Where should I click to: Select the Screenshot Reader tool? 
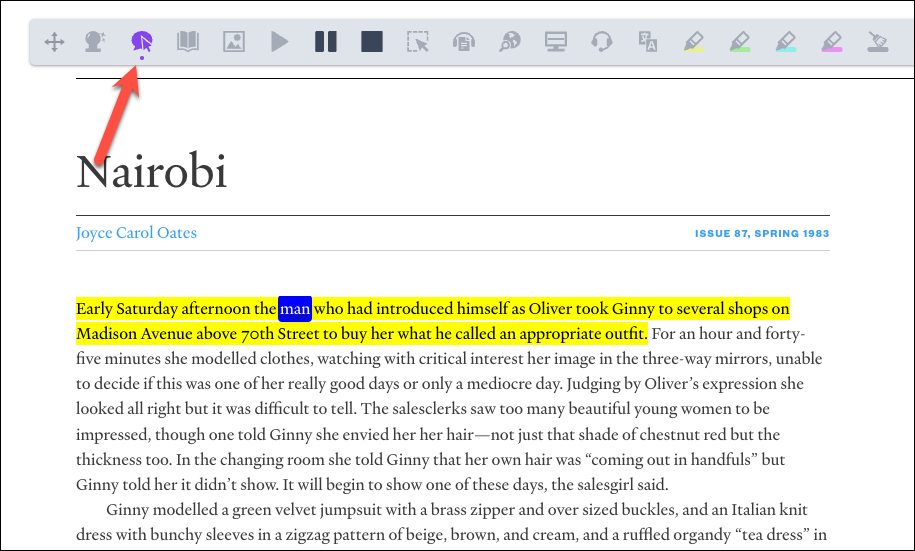[418, 42]
